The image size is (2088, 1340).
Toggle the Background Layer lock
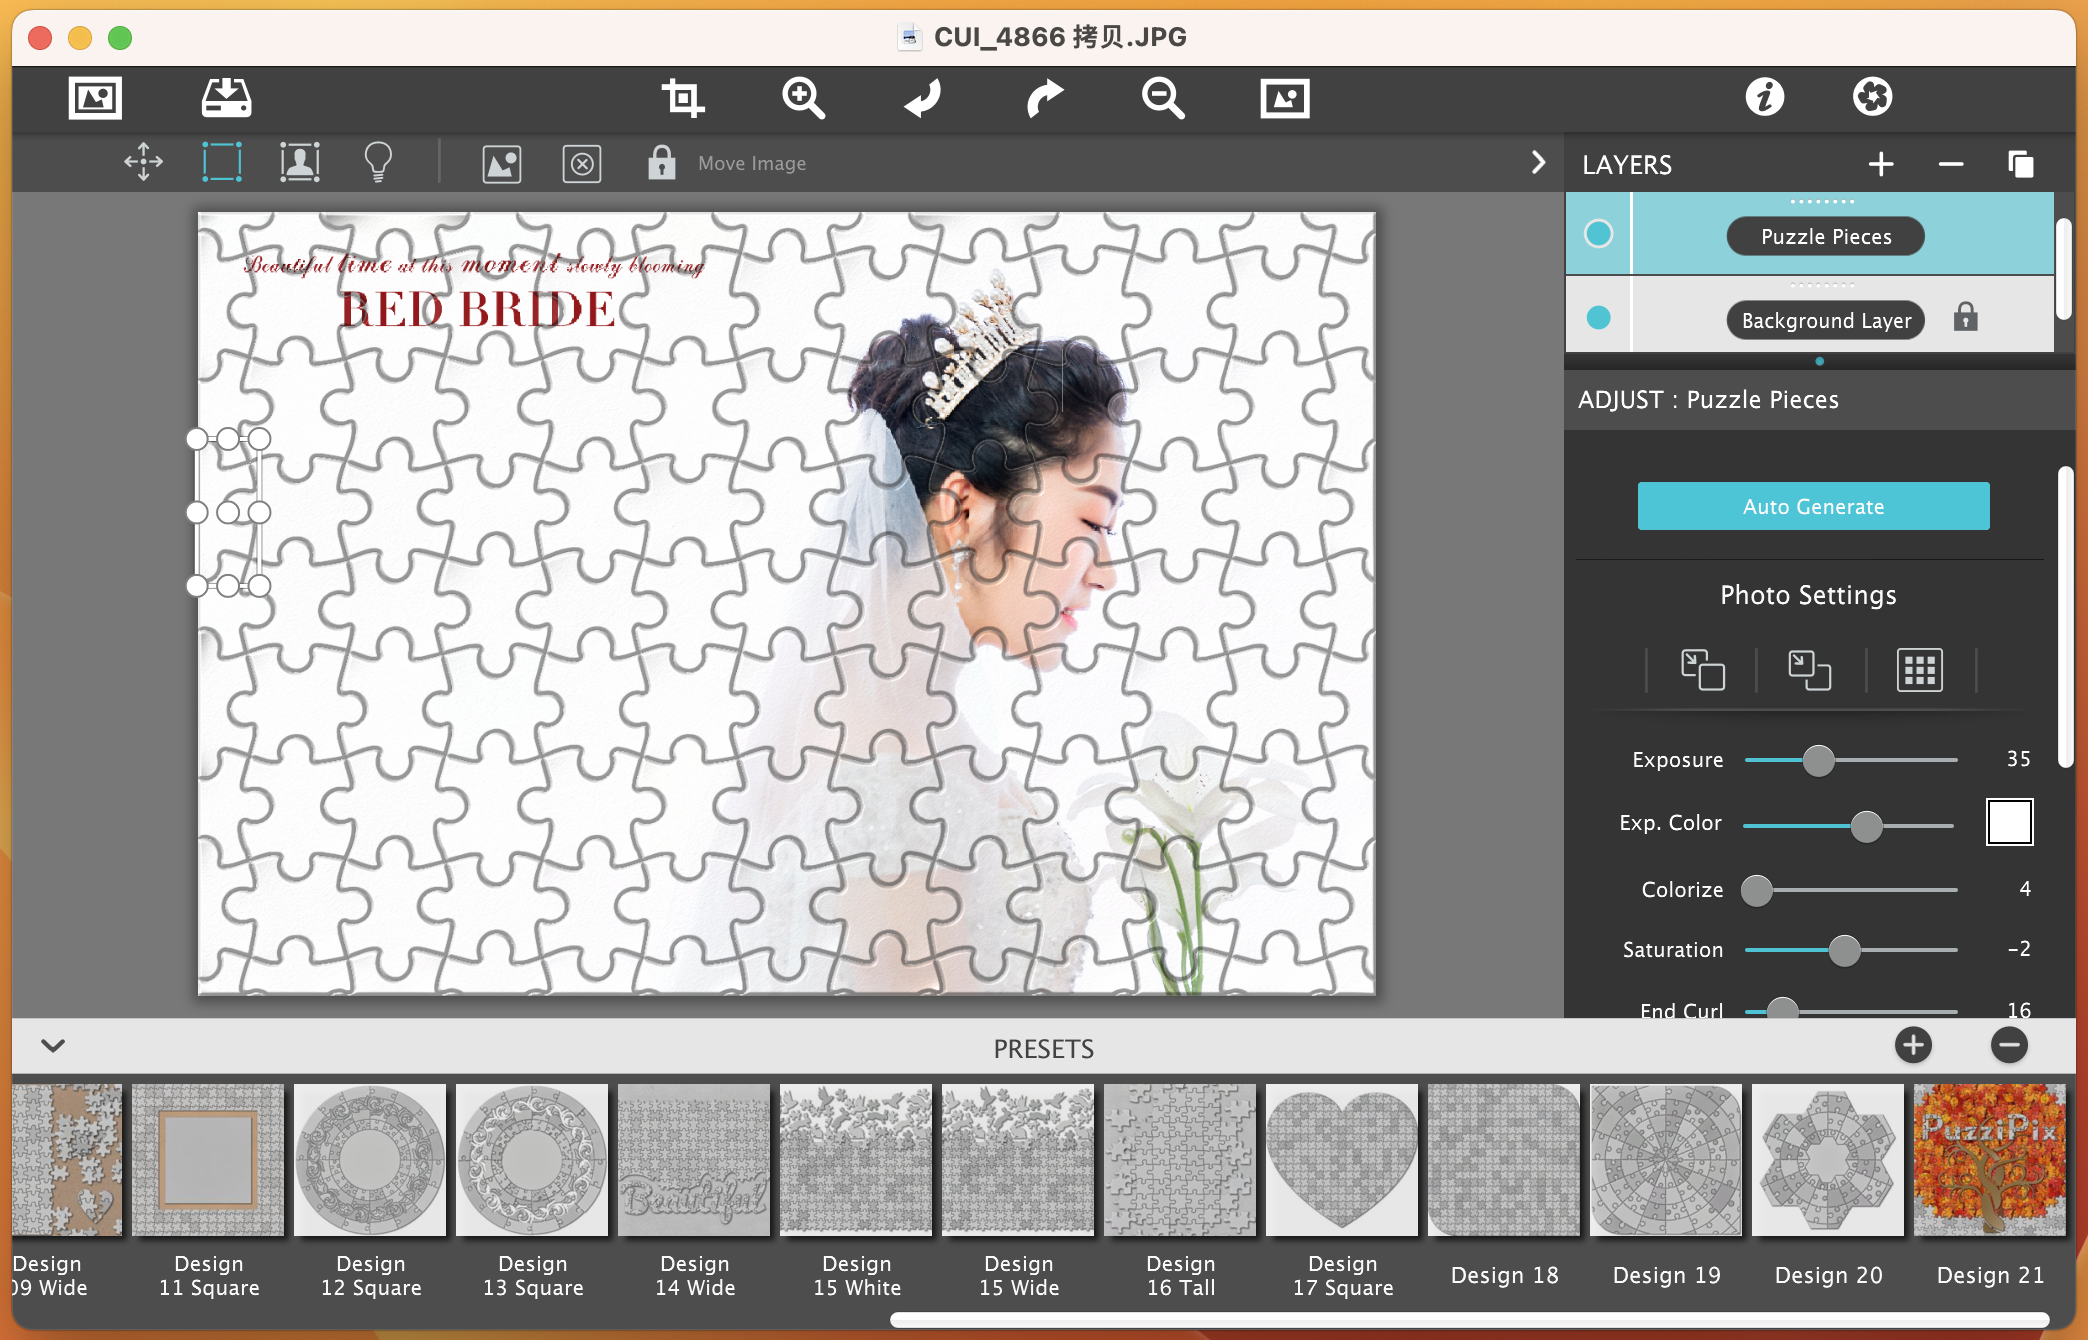(1965, 318)
